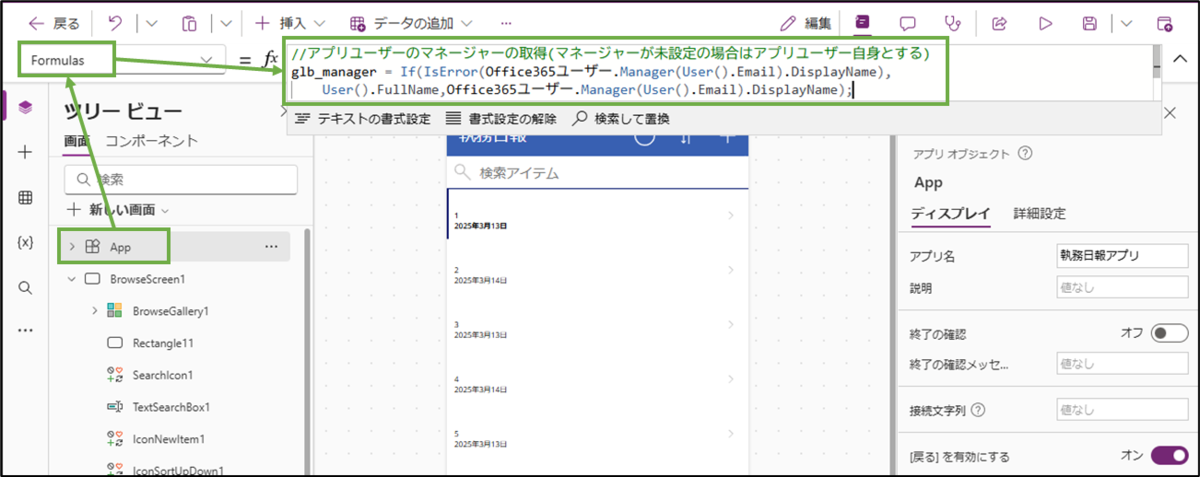Open the undo history dropdown arrow
Viewport: 1200px width, 477px height.
[151, 22]
